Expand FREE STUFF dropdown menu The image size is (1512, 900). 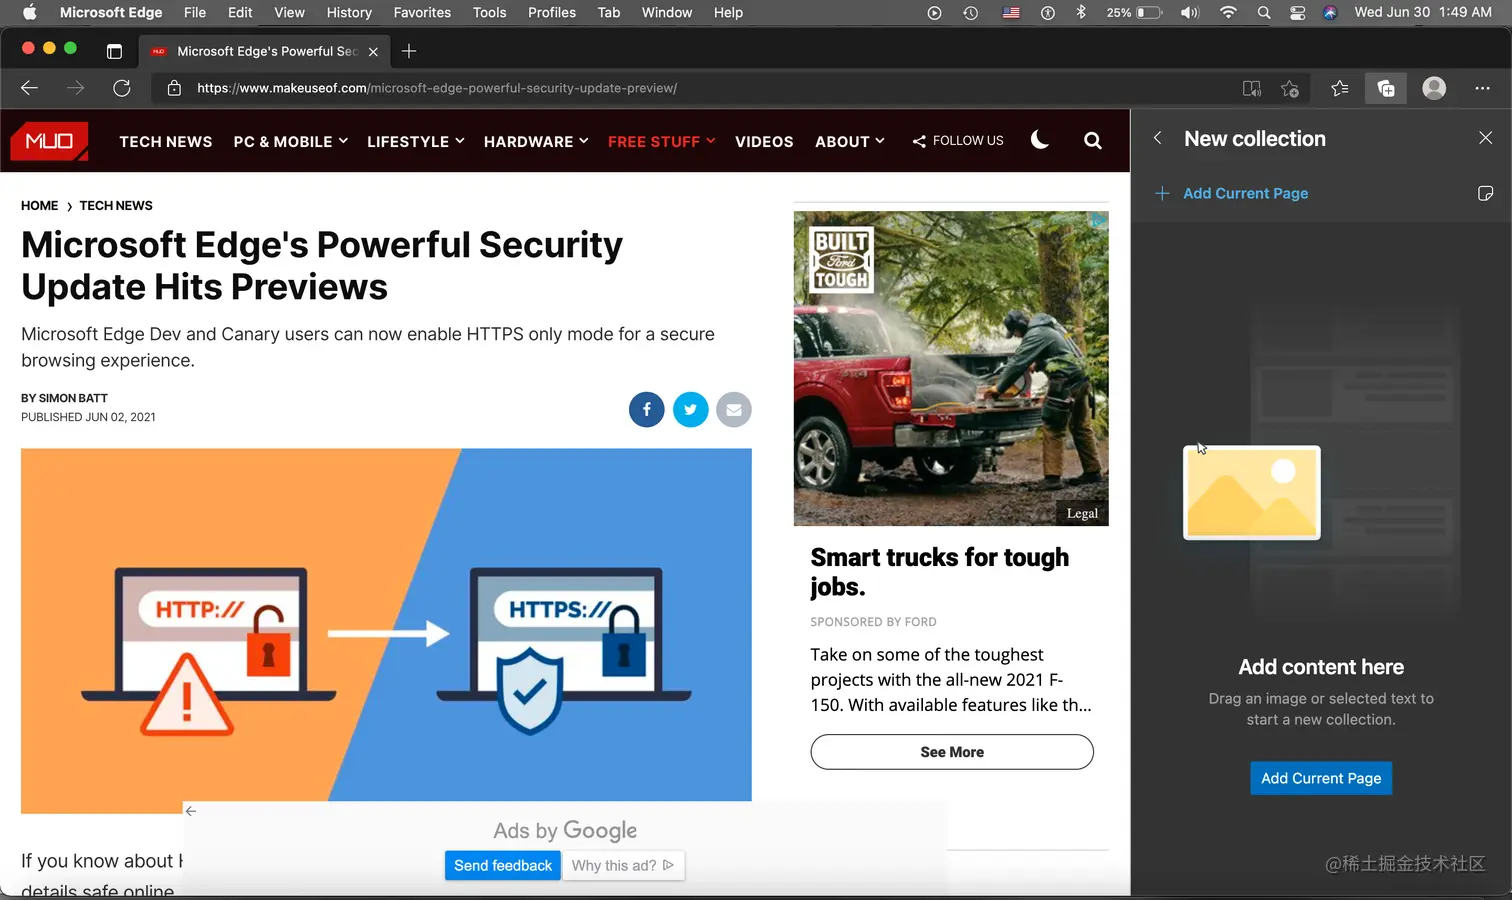(661, 141)
